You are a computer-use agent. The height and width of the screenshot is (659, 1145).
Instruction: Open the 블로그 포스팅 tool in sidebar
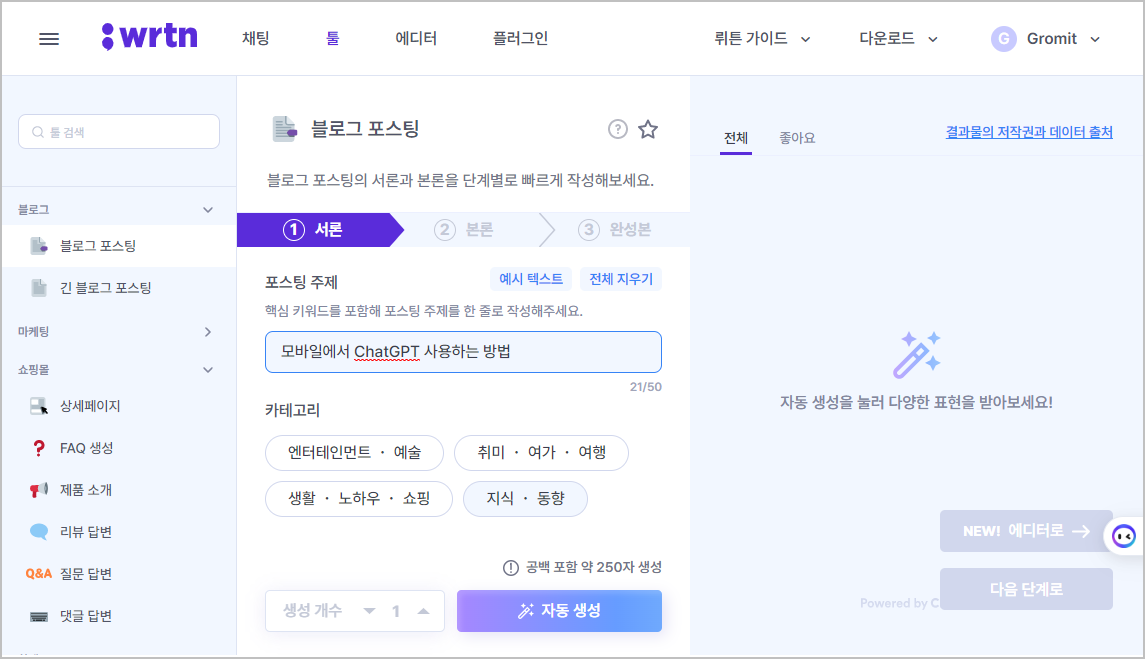coord(100,245)
